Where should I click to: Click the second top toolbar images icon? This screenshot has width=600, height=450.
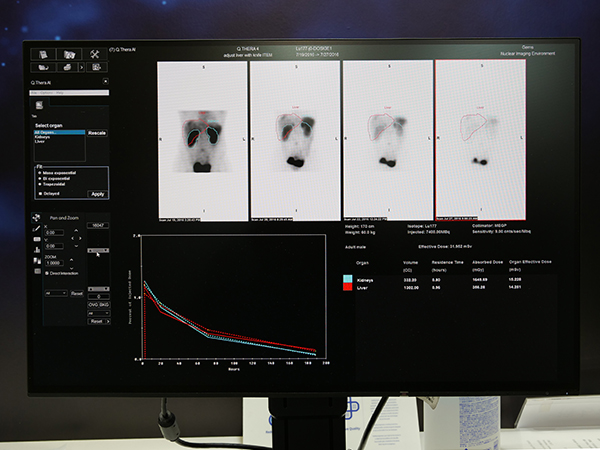69,54
